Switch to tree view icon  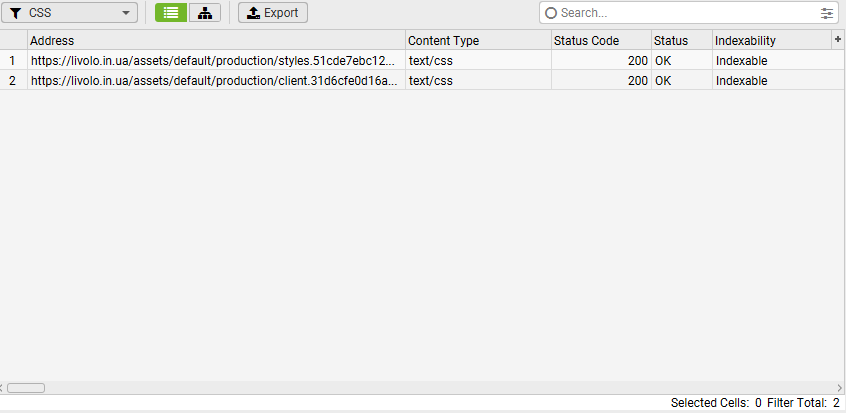click(205, 13)
